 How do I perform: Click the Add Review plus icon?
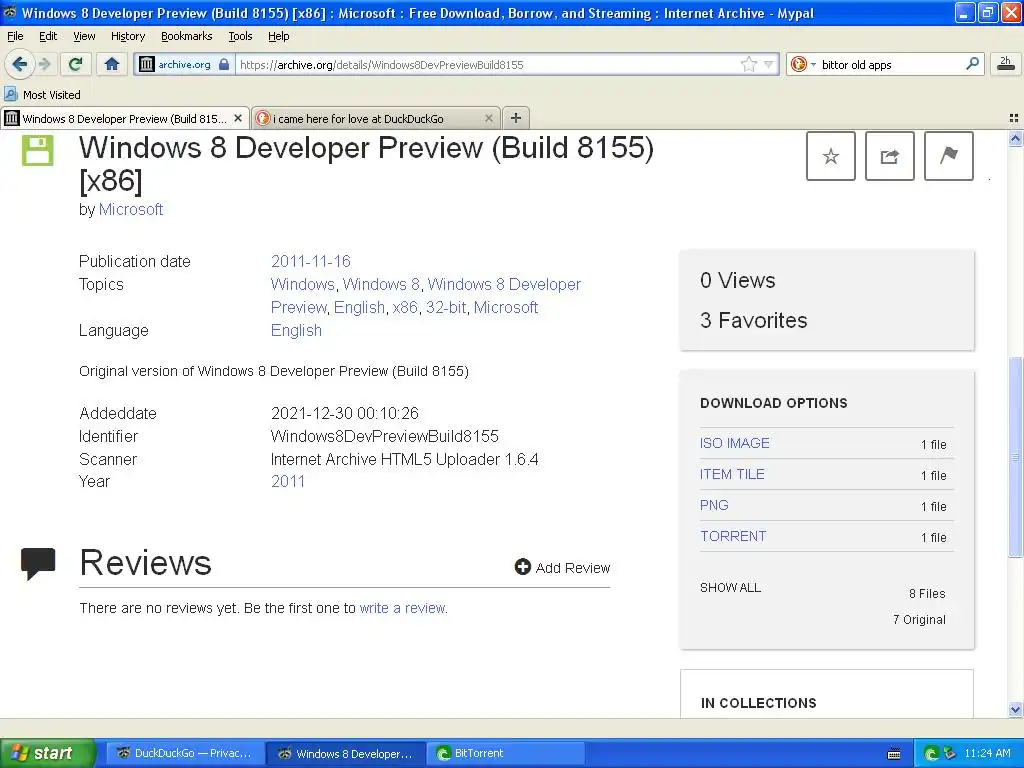tap(522, 567)
